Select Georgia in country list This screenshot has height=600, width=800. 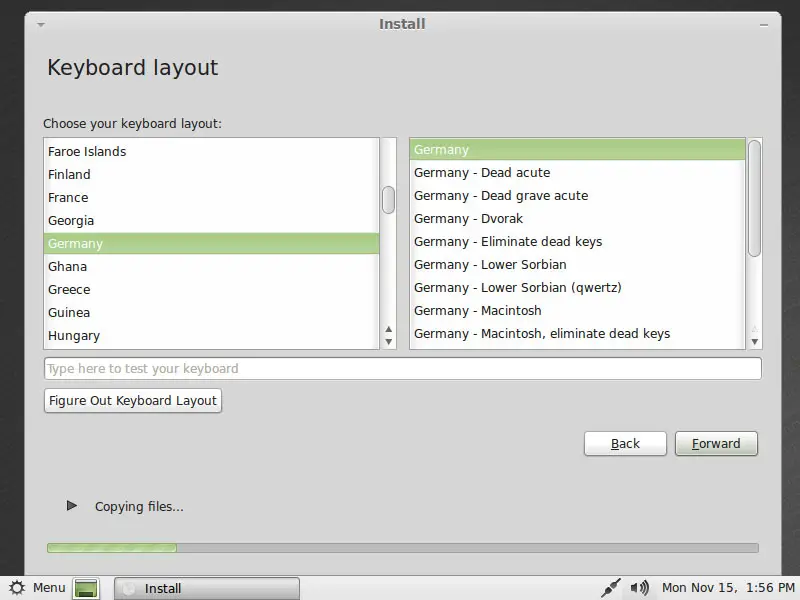(211, 220)
